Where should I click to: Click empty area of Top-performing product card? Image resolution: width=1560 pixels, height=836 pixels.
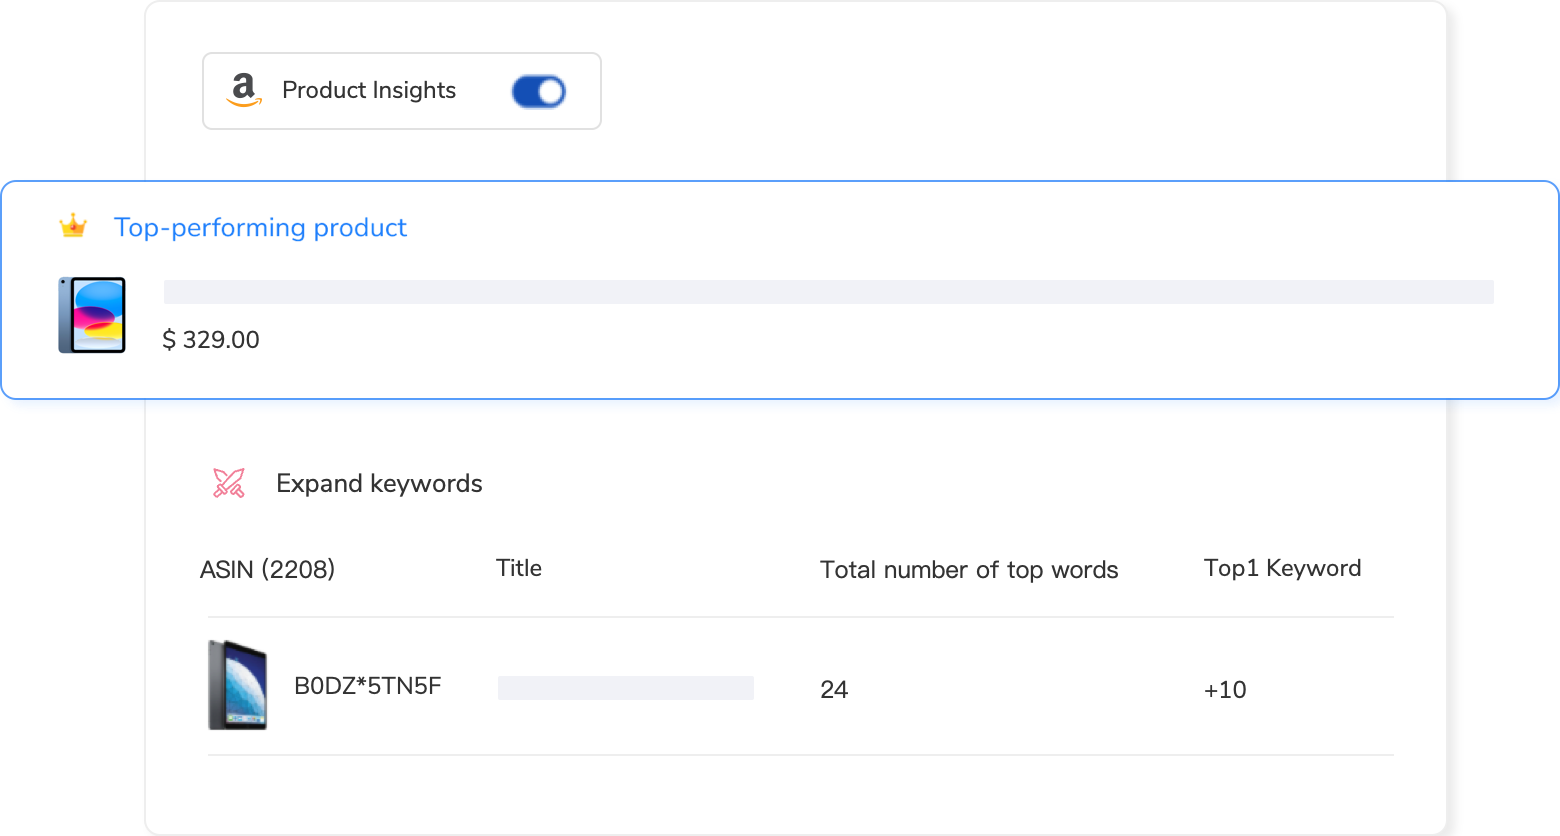pyautogui.click(x=900, y=350)
